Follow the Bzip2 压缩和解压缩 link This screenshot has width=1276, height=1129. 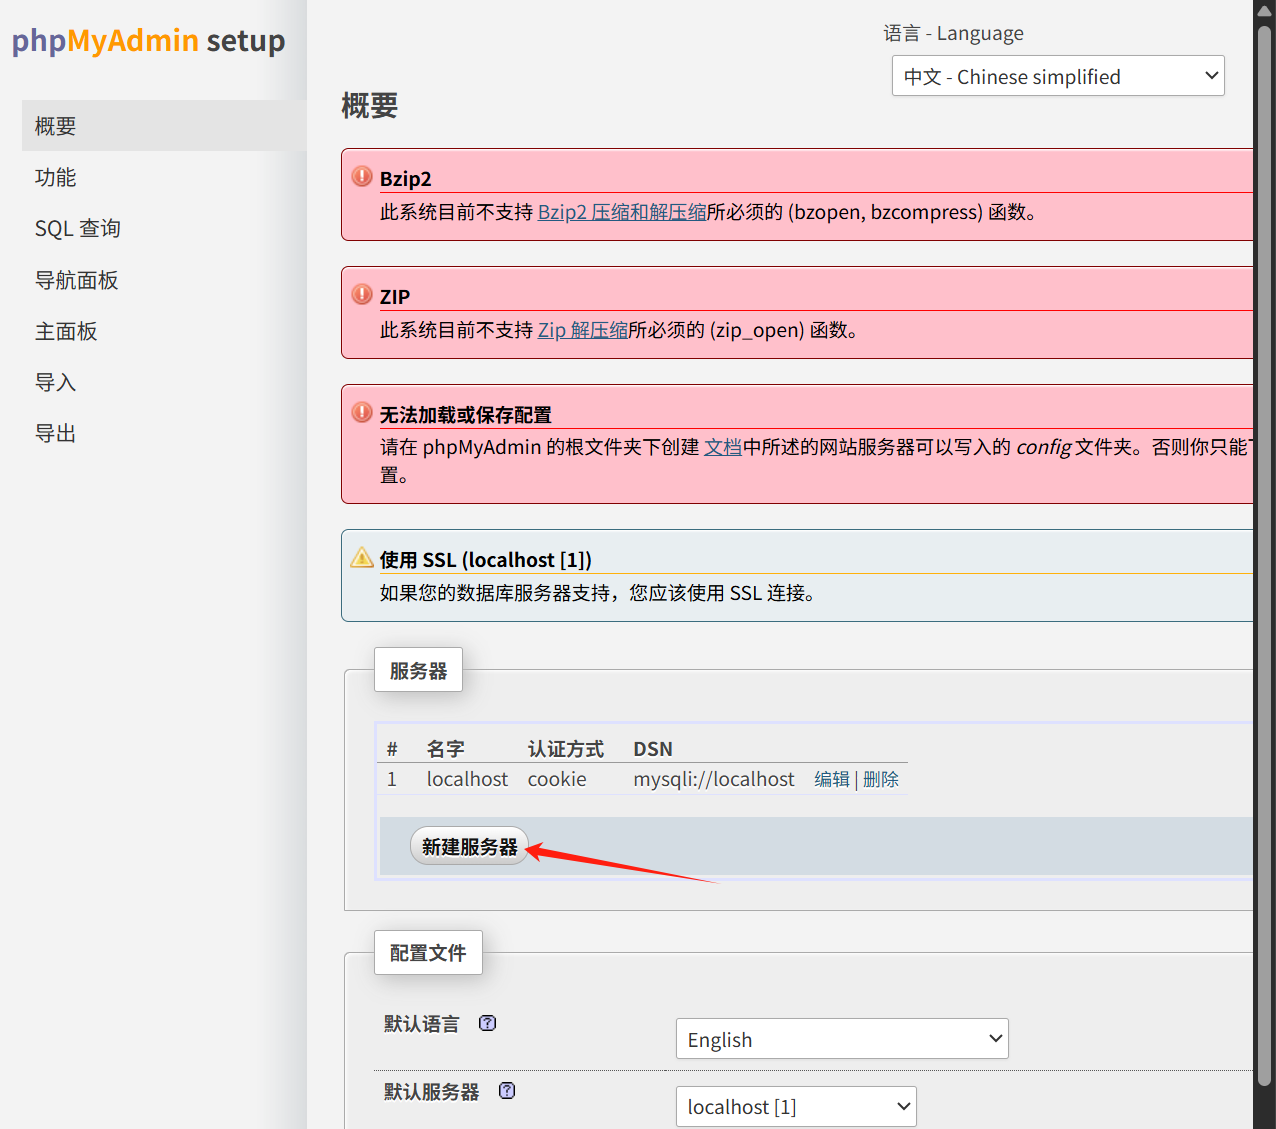click(x=622, y=212)
